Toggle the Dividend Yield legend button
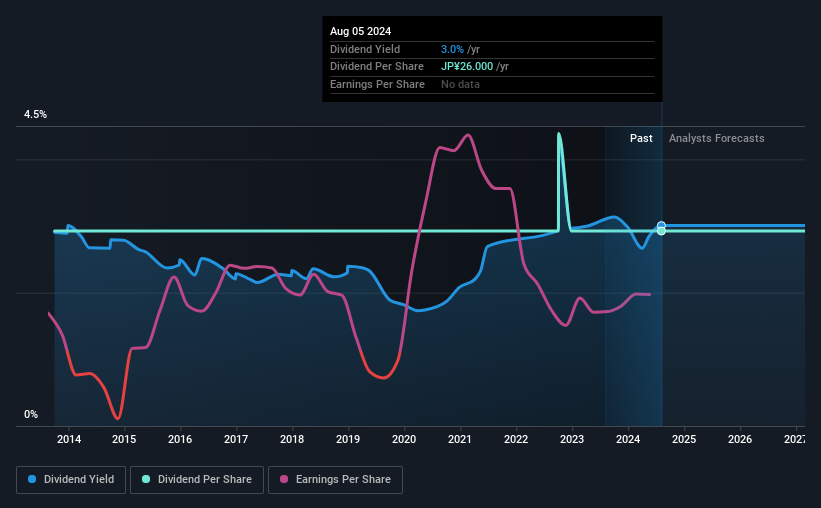This screenshot has height=508, width=821. pos(71,480)
